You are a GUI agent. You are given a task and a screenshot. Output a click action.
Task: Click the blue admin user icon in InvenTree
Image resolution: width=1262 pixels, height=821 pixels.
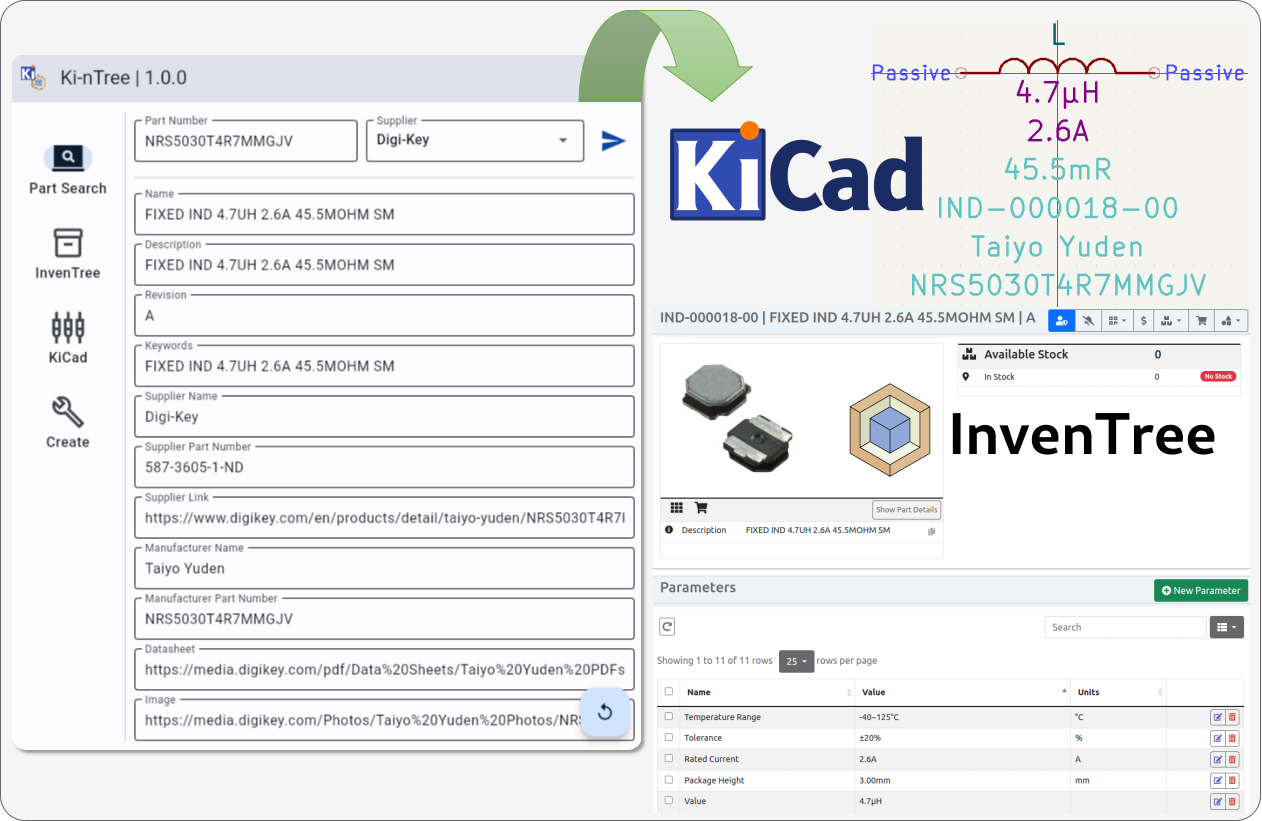pyautogui.click(x=1061, y=321)
